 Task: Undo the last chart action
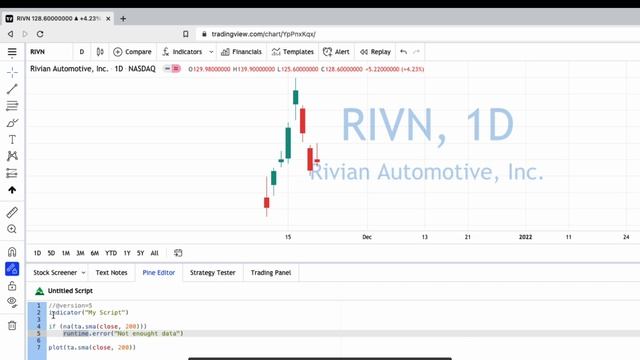tap(403, 52)
